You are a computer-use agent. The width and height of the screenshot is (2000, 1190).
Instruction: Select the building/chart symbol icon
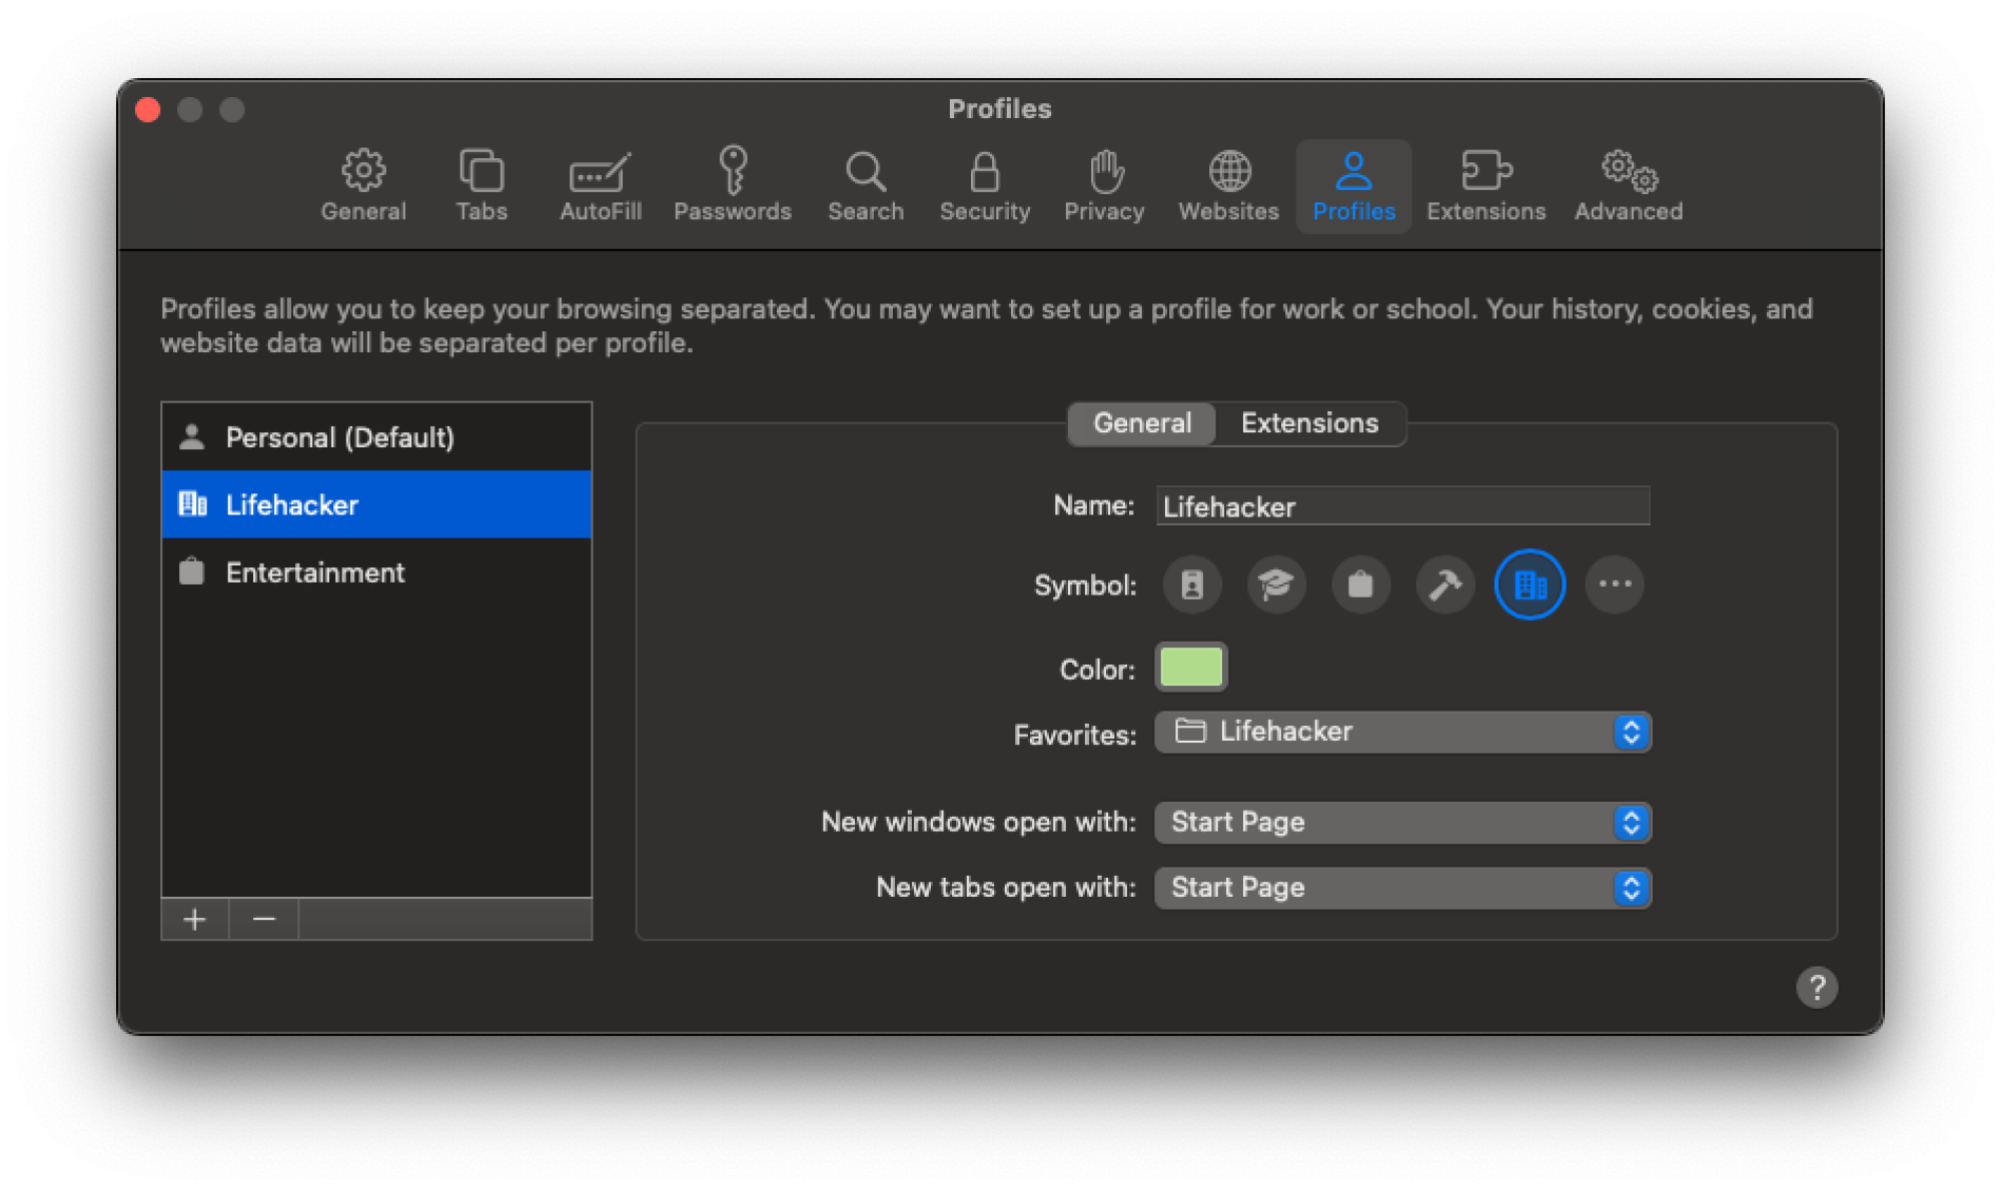(x=1531, y=584)
